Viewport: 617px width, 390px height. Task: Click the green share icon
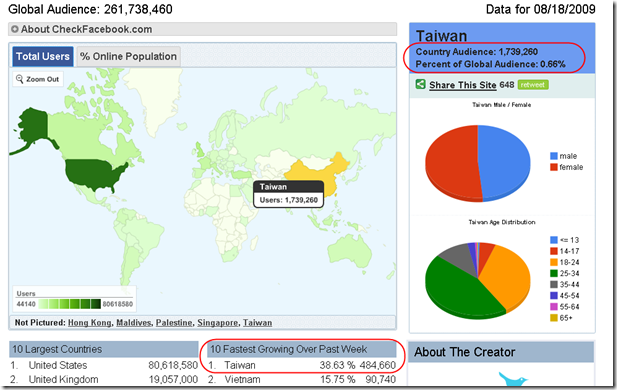[x=421, y=84]
